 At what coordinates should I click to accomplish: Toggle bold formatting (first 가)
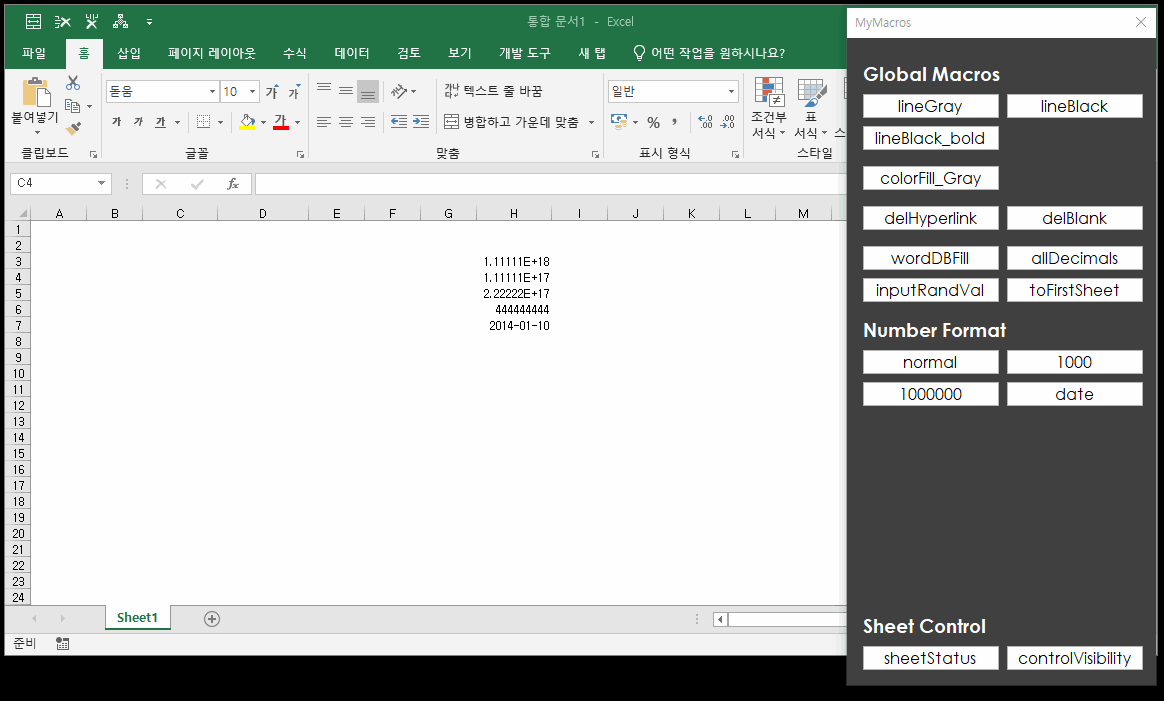click(117, 122)
